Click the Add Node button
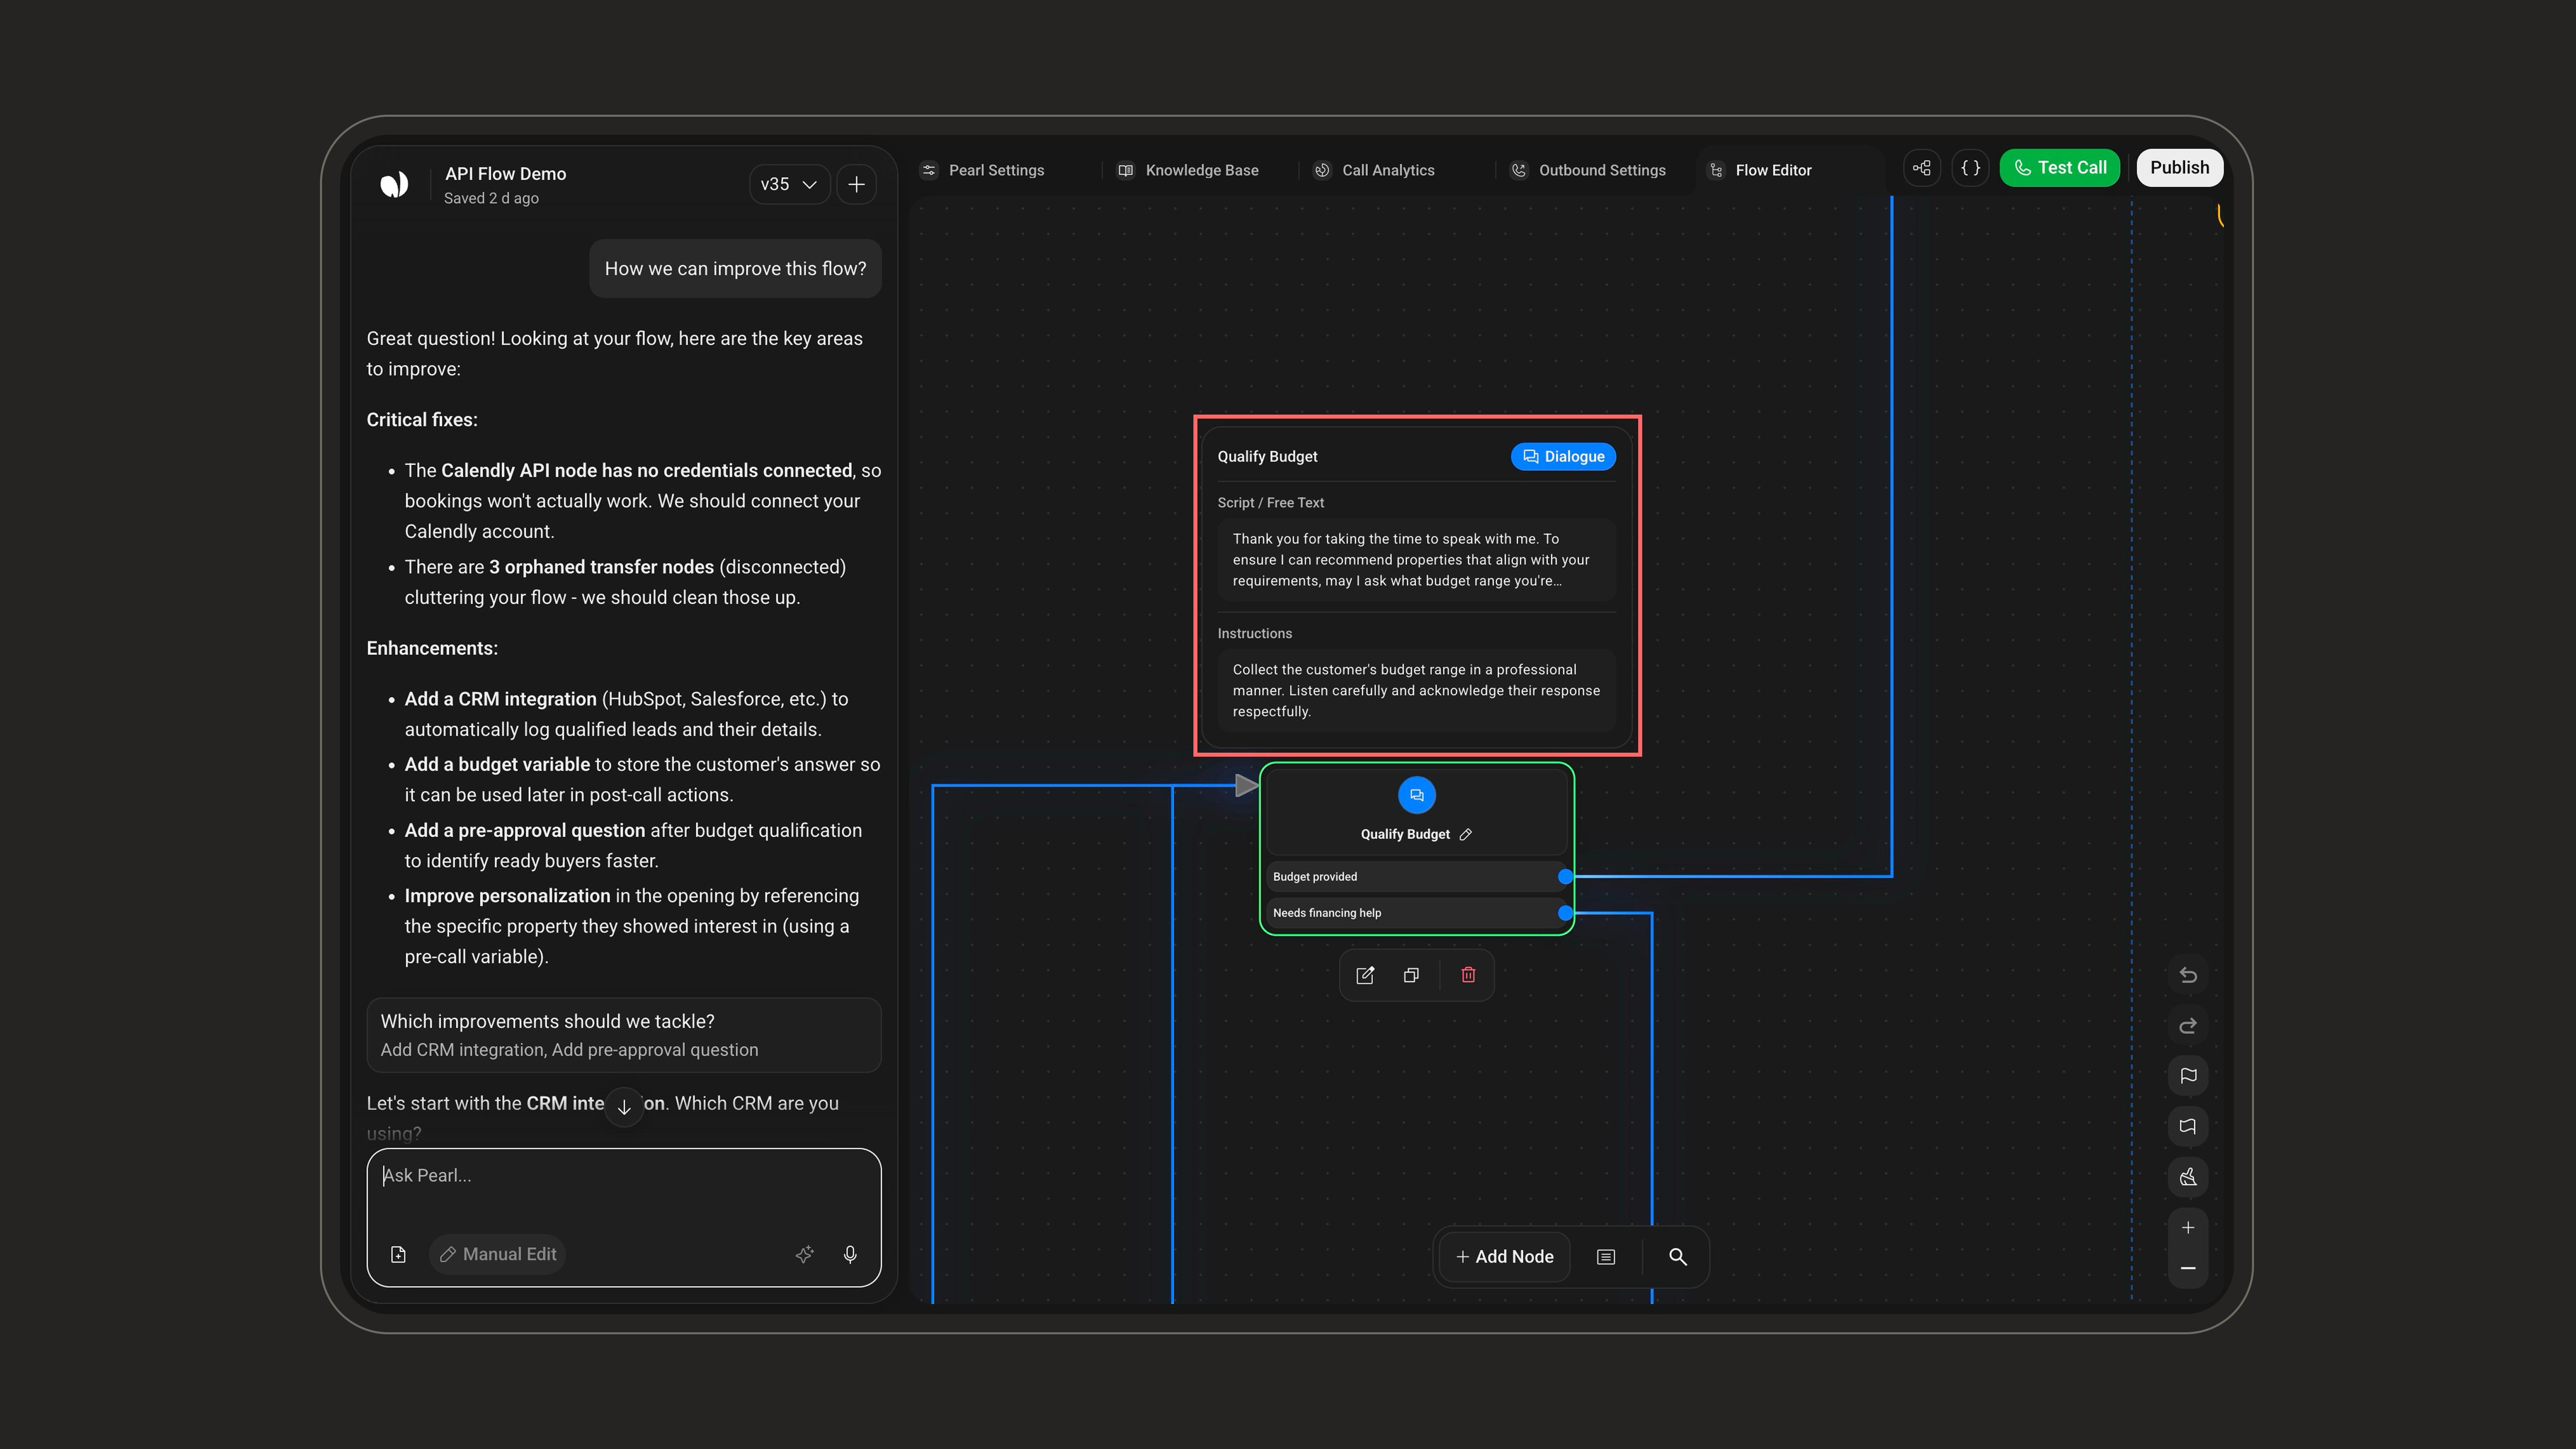The height and width of the screenshot is (1449, 2576). click(1505, 1257)
